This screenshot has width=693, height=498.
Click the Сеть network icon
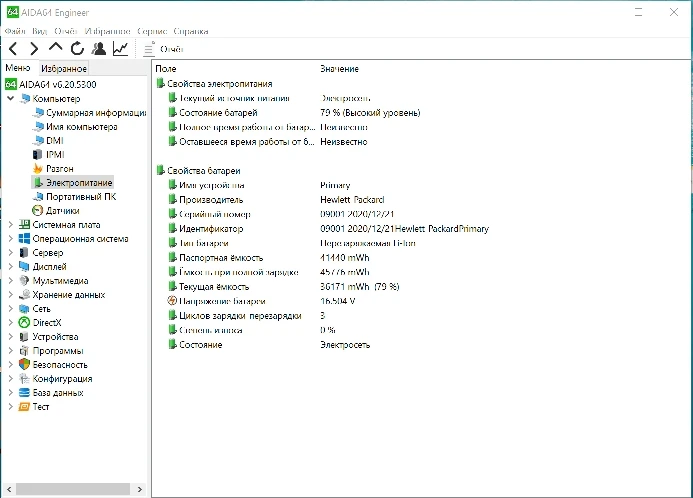tap(24, 309)
